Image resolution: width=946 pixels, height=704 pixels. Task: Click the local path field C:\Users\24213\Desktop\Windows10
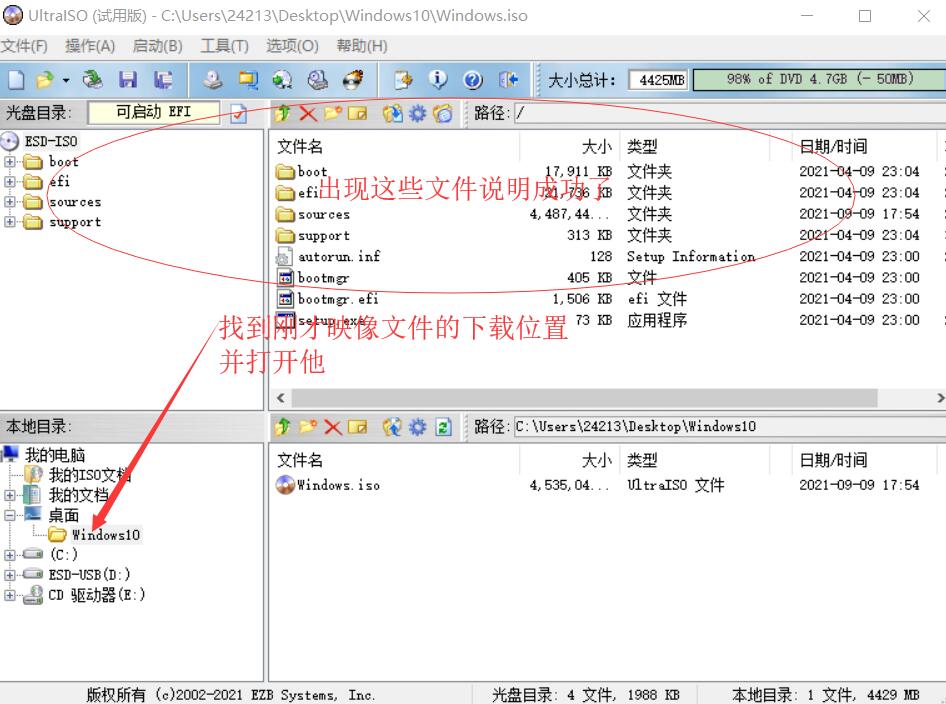tap(730, 427)
